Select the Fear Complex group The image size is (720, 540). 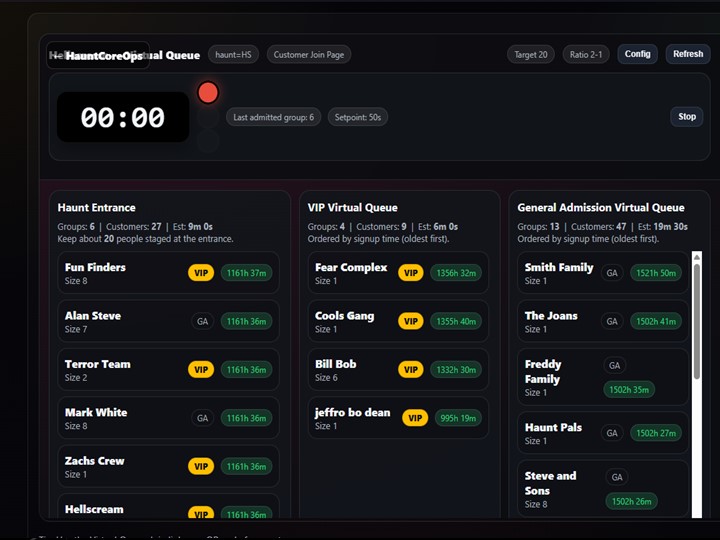point(398,272)
